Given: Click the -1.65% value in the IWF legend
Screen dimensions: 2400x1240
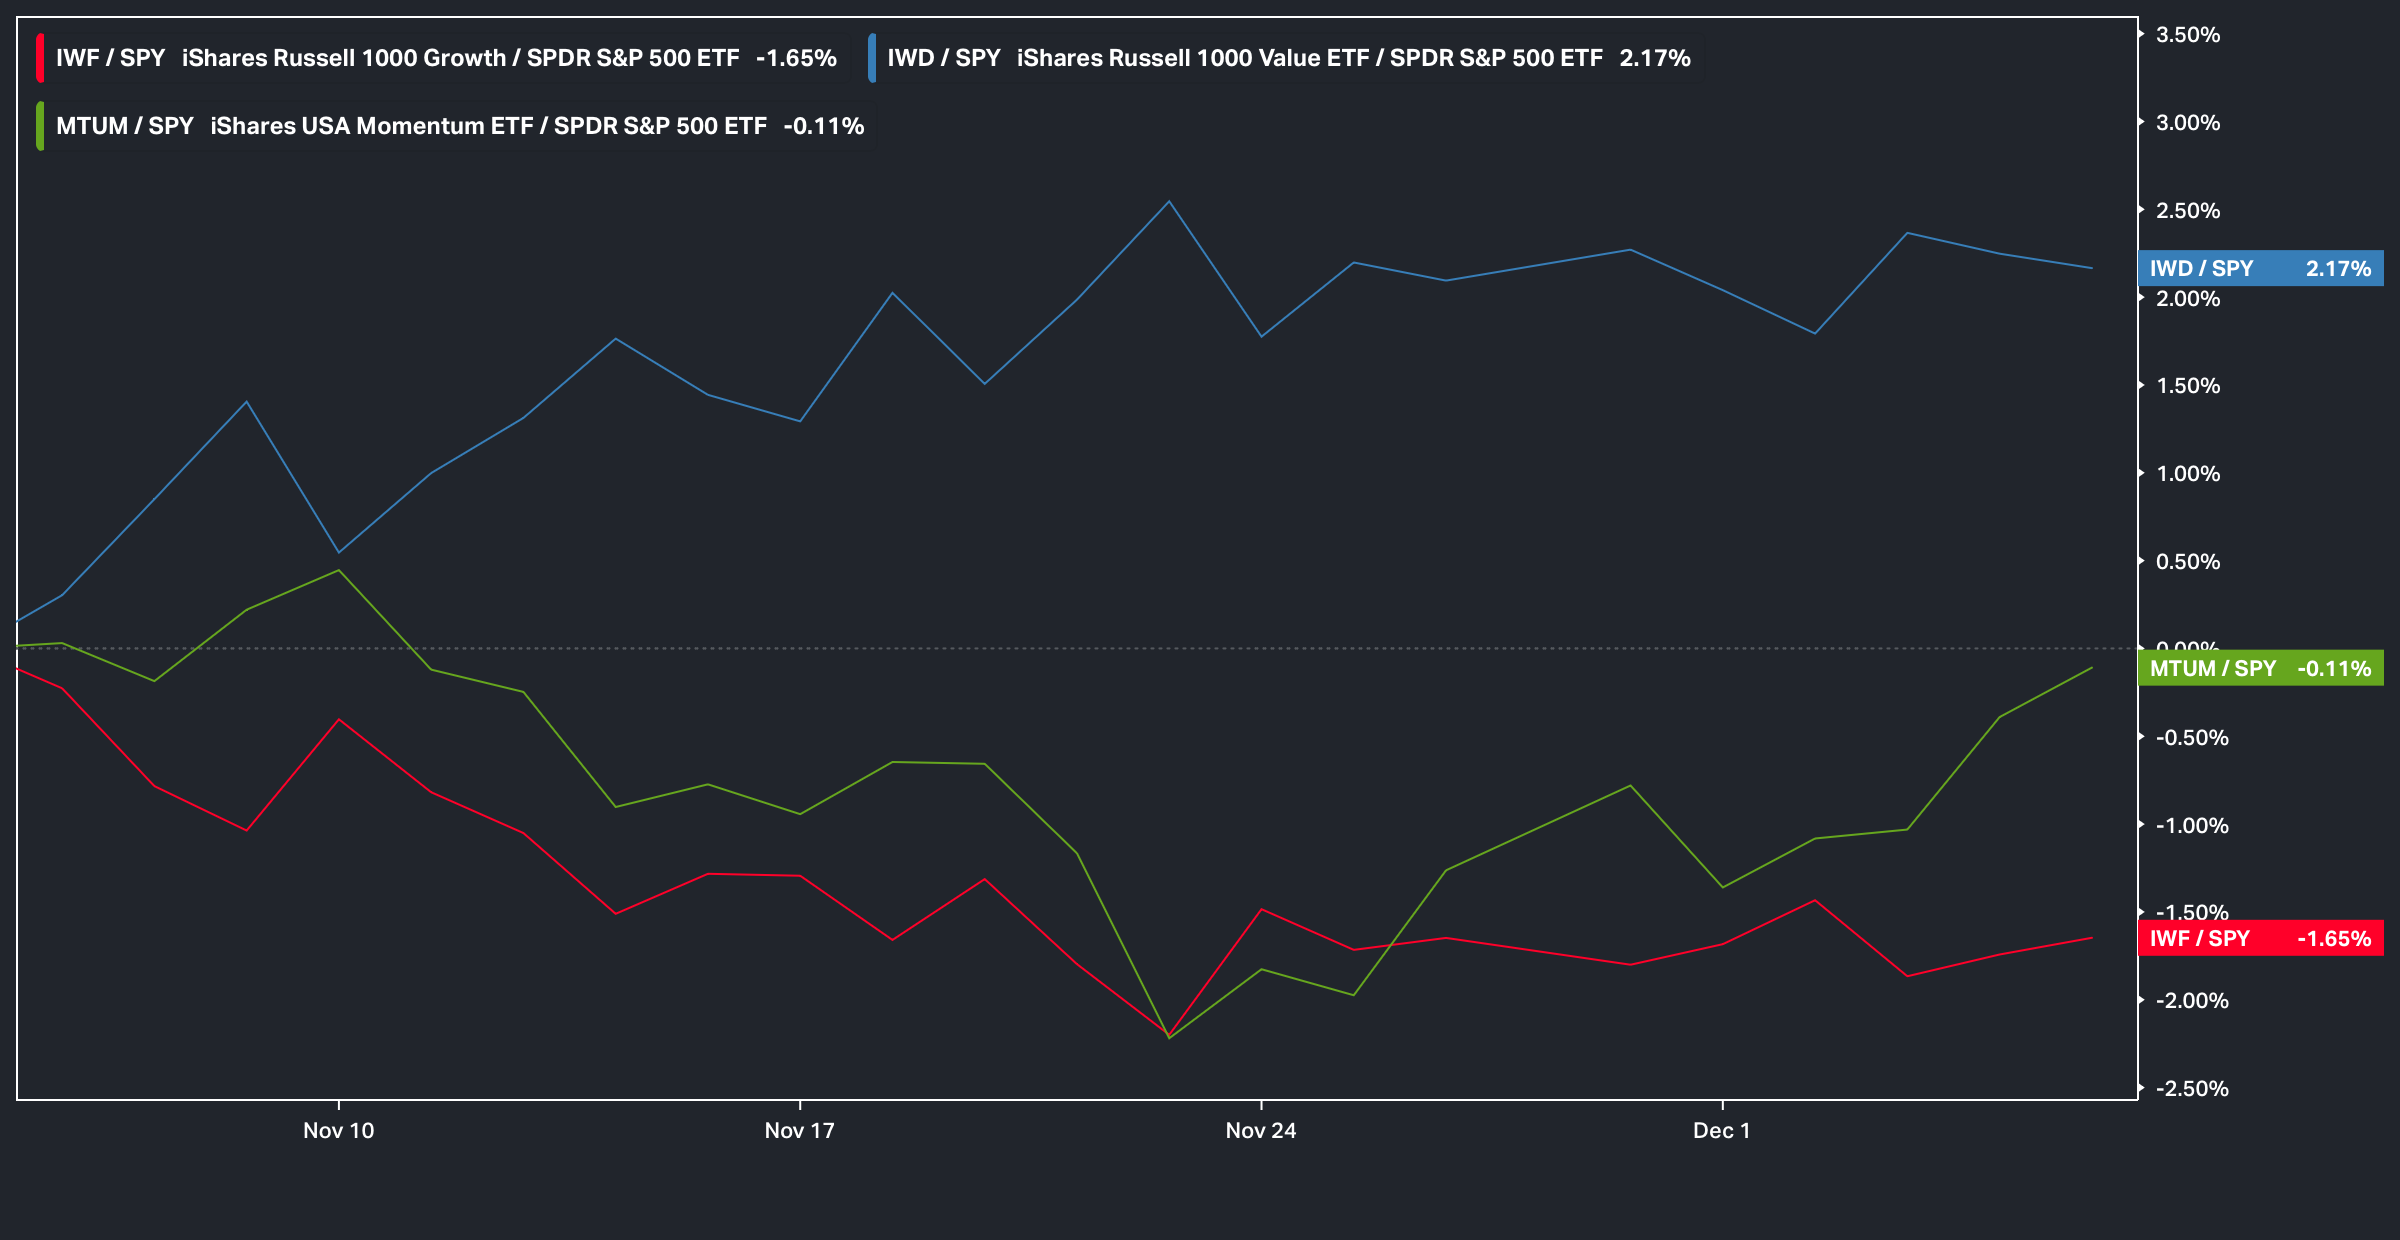Looking at the screenshot, I should (796, 58).
